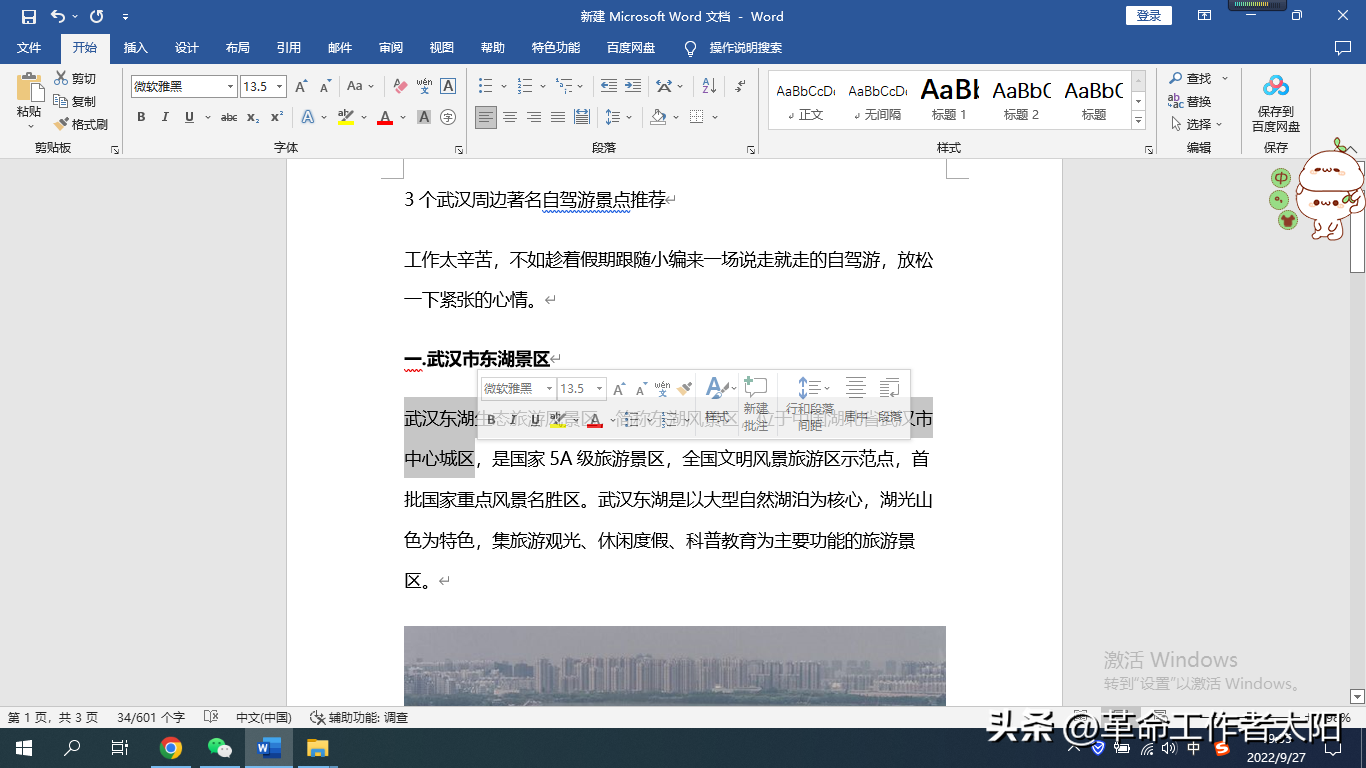Apply paragraph shading paint bucket
Screen dimensions: 1366x768
tap(658, 117)
